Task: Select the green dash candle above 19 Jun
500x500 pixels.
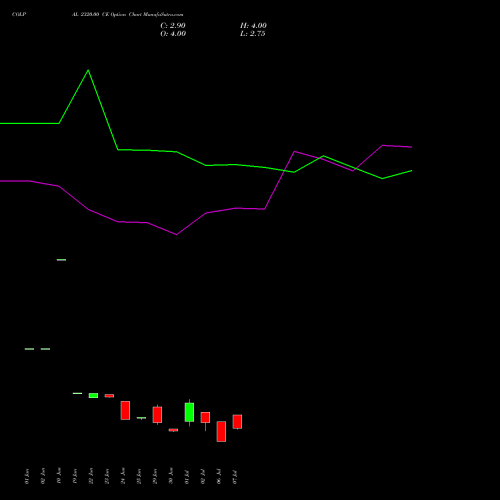Action: click(x=77, y=393)
